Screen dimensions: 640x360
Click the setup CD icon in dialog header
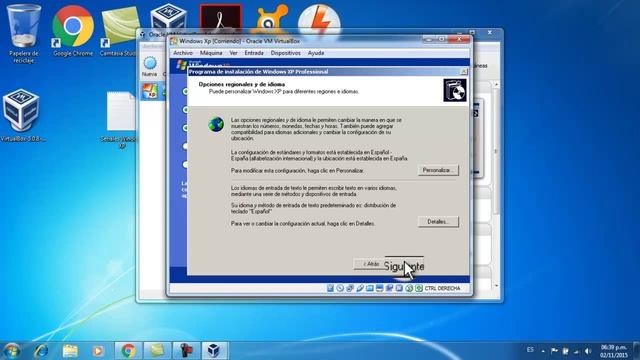click(455, 90)
